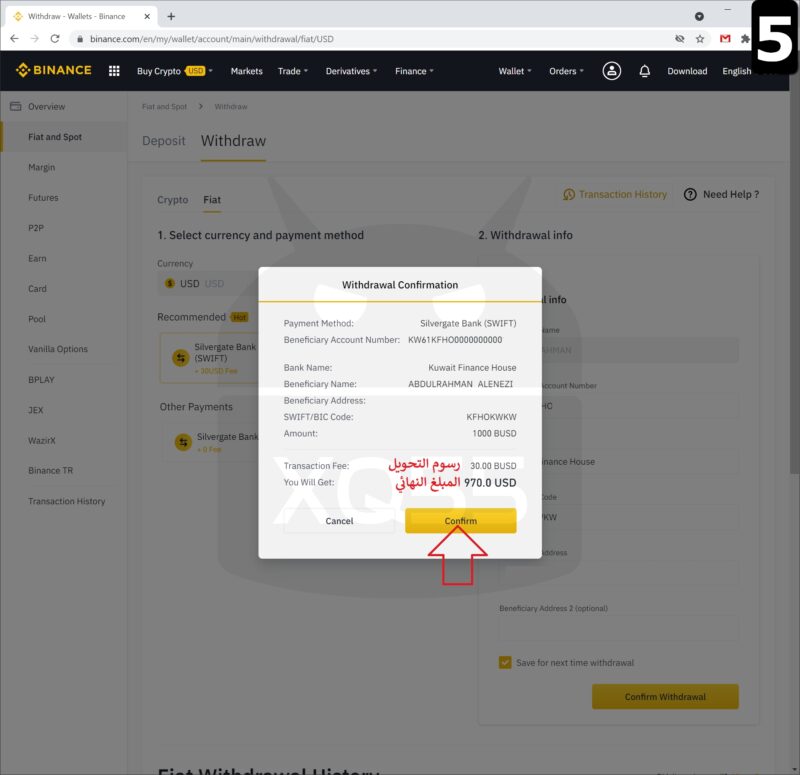This screenshot has width=800, height=775.
Task: Click the Need Help question icon
Action: click(x=690, y=195)
